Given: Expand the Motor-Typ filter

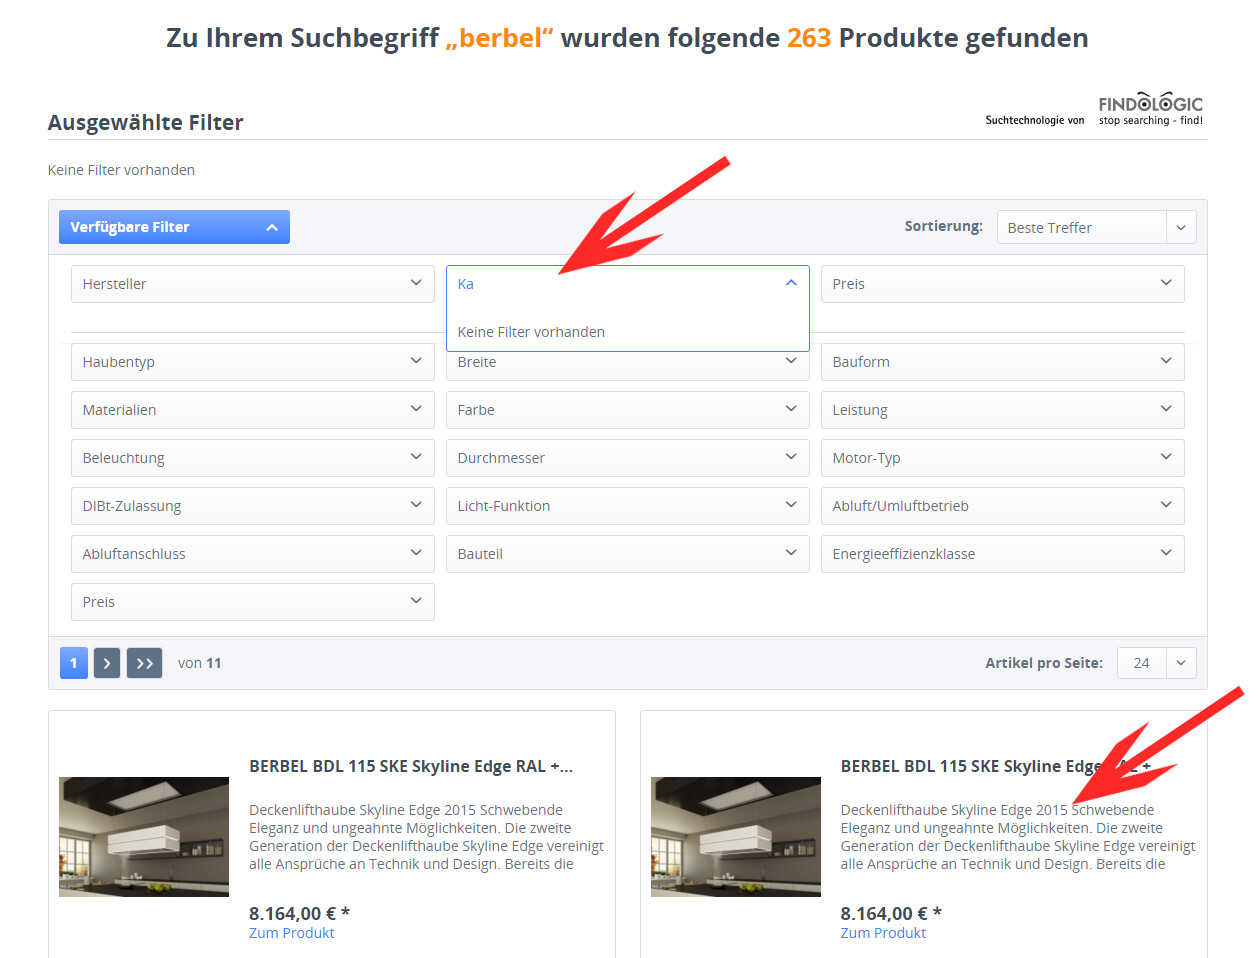Looking at the screenshot, I should point(1003,458).
